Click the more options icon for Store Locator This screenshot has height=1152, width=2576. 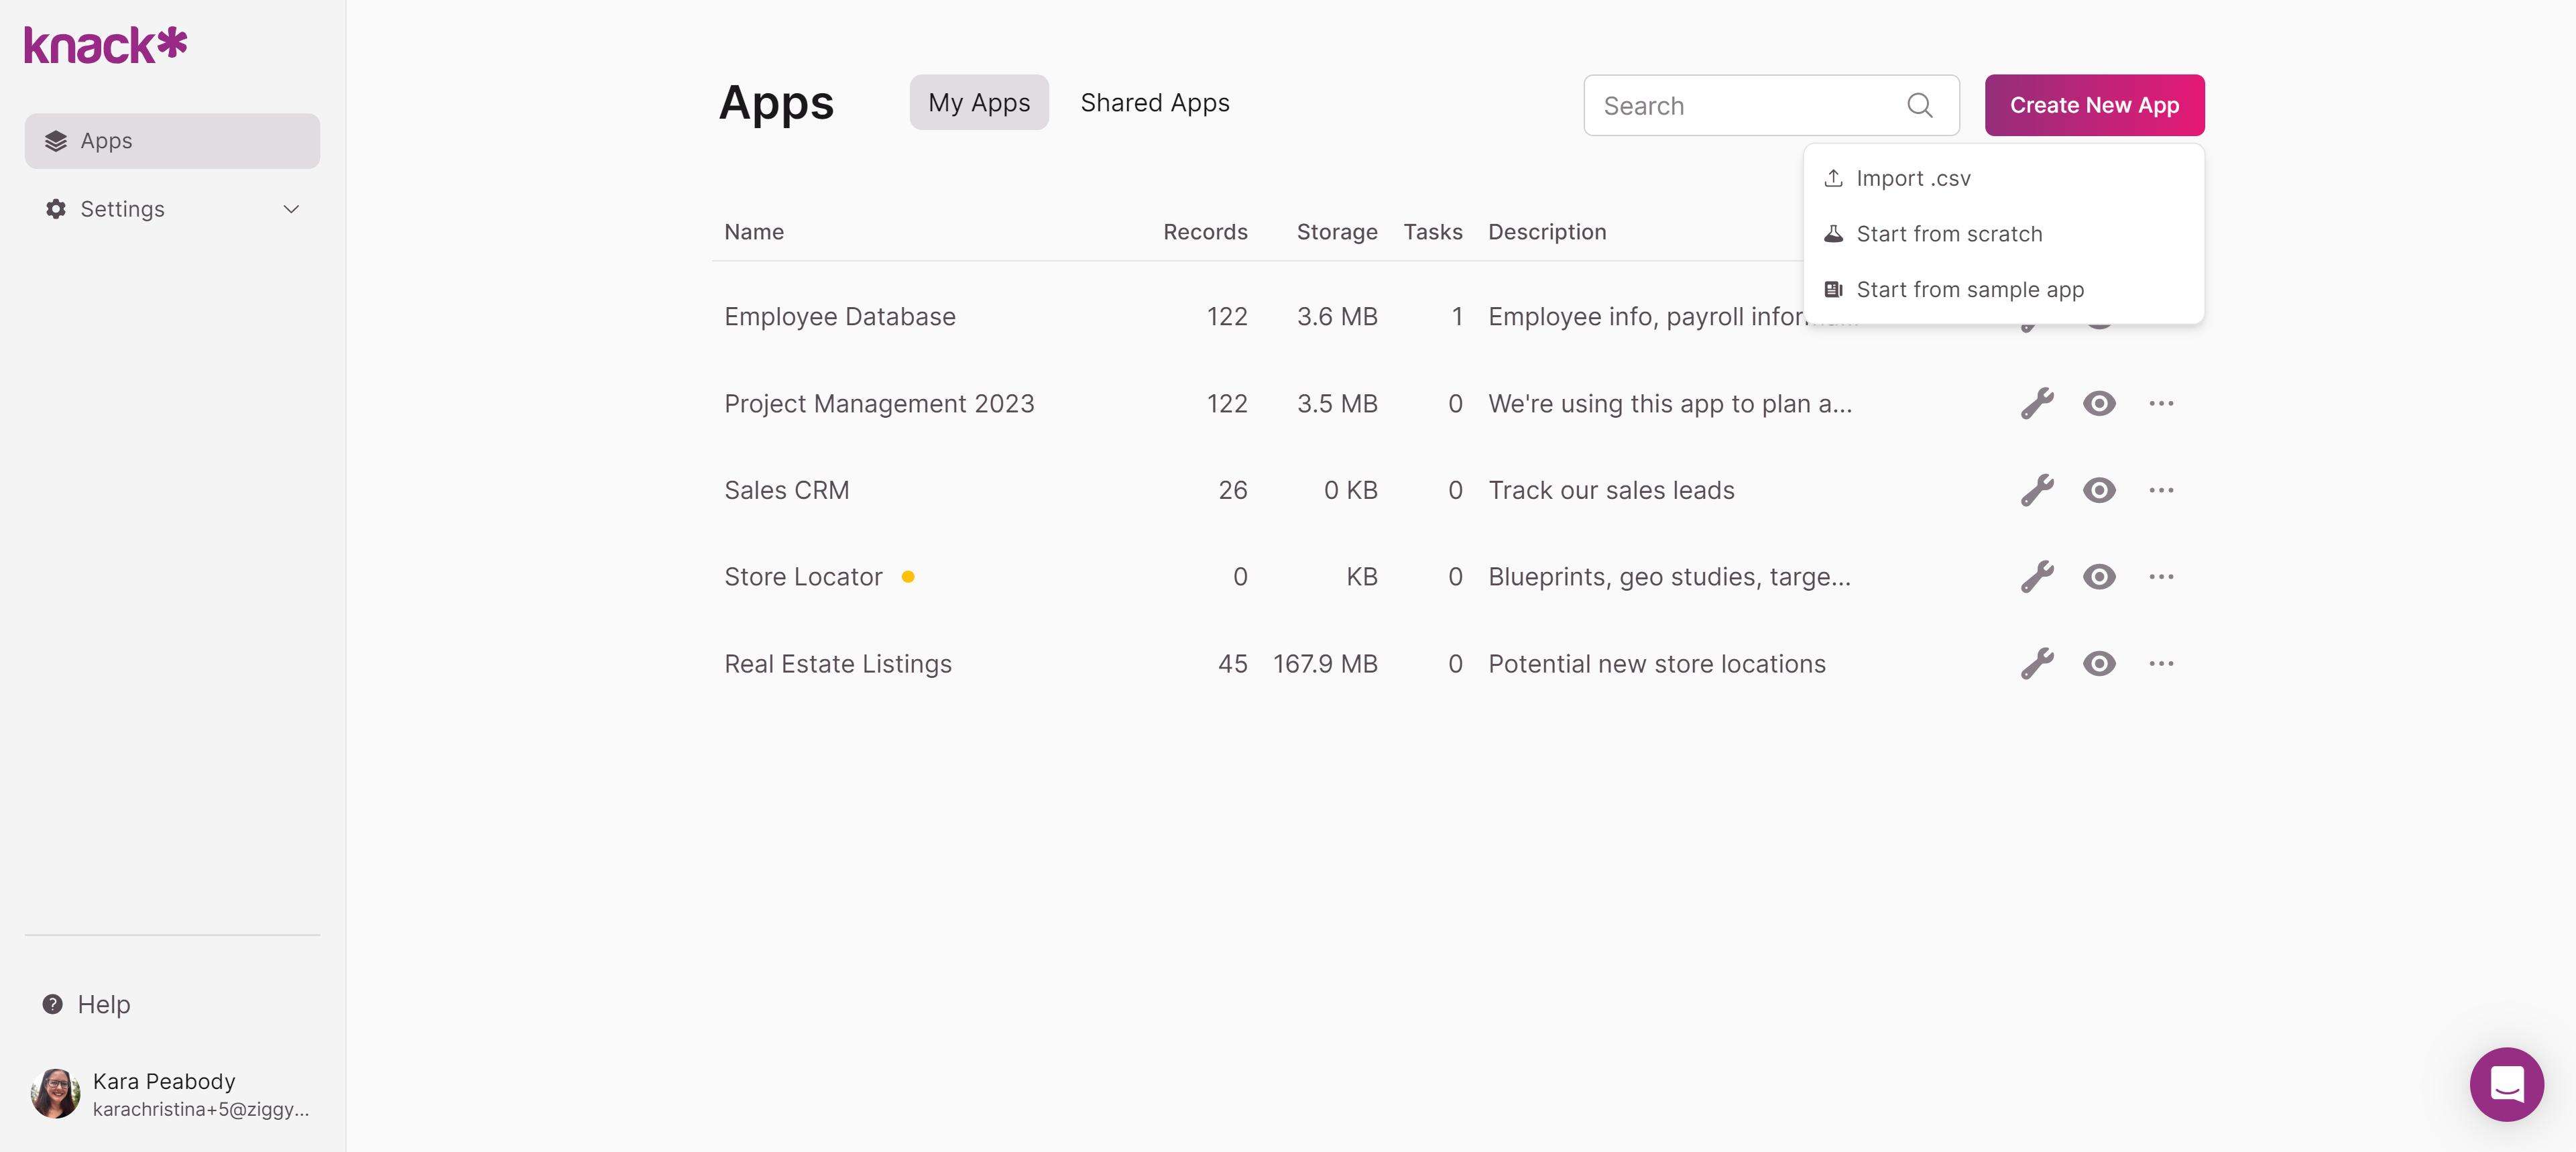click(2162, 575)
